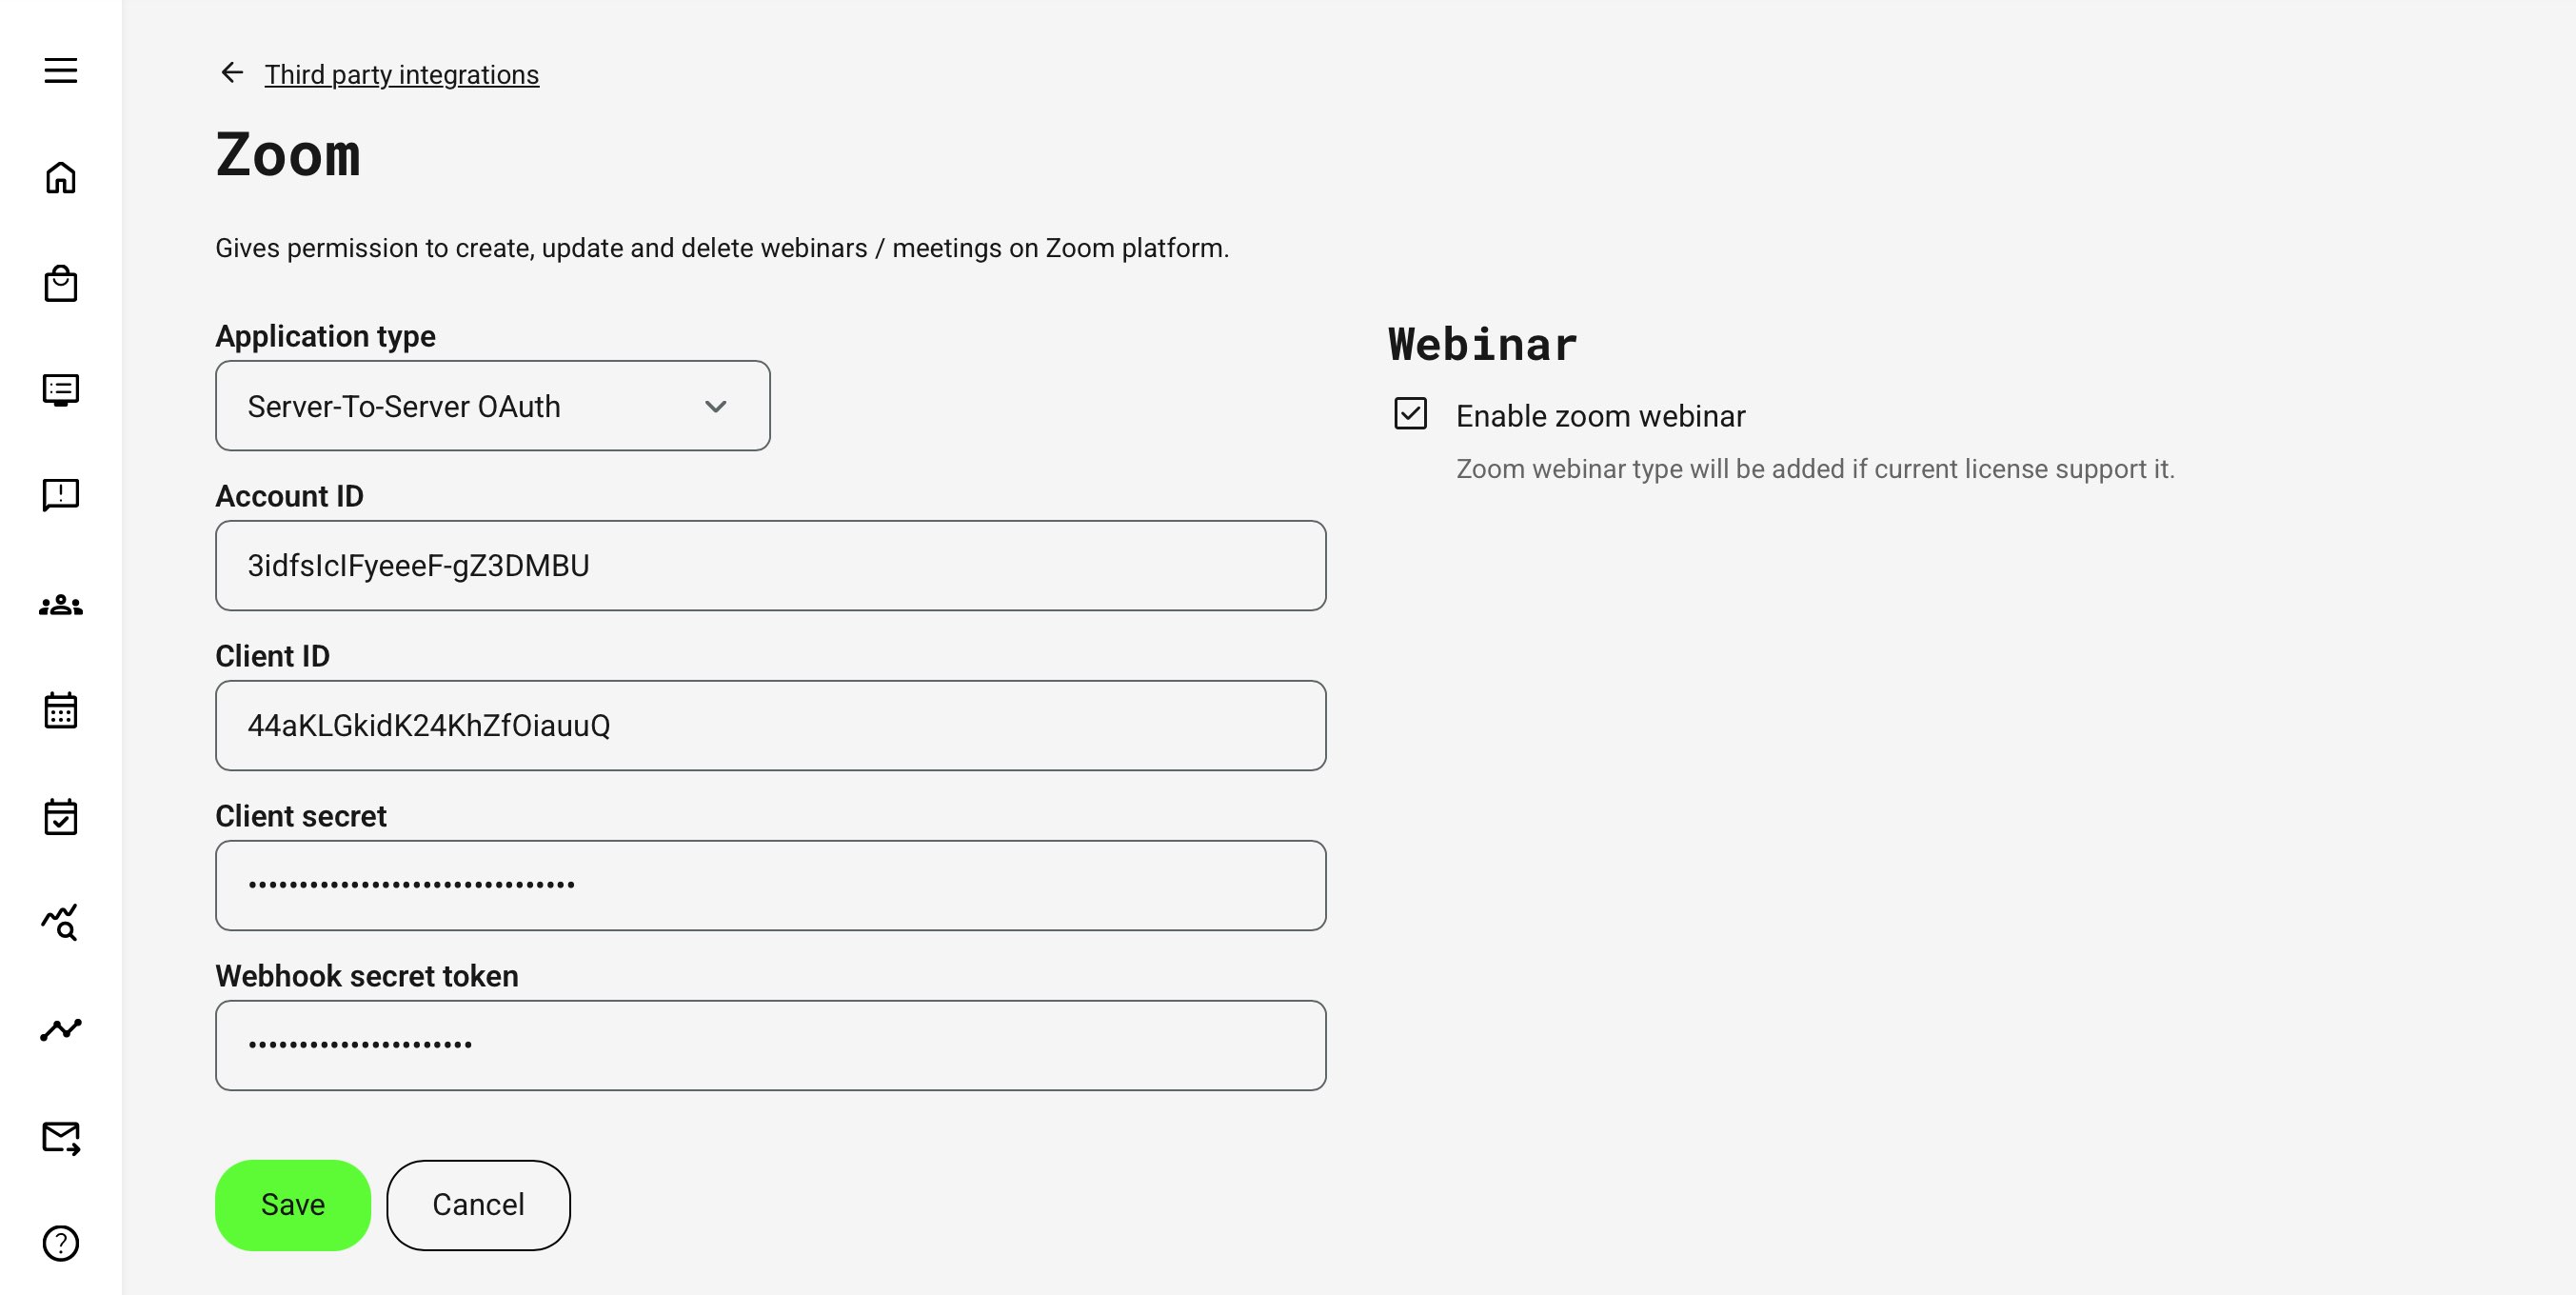
Task: Click inside the Account ID field
Action: 770,565
